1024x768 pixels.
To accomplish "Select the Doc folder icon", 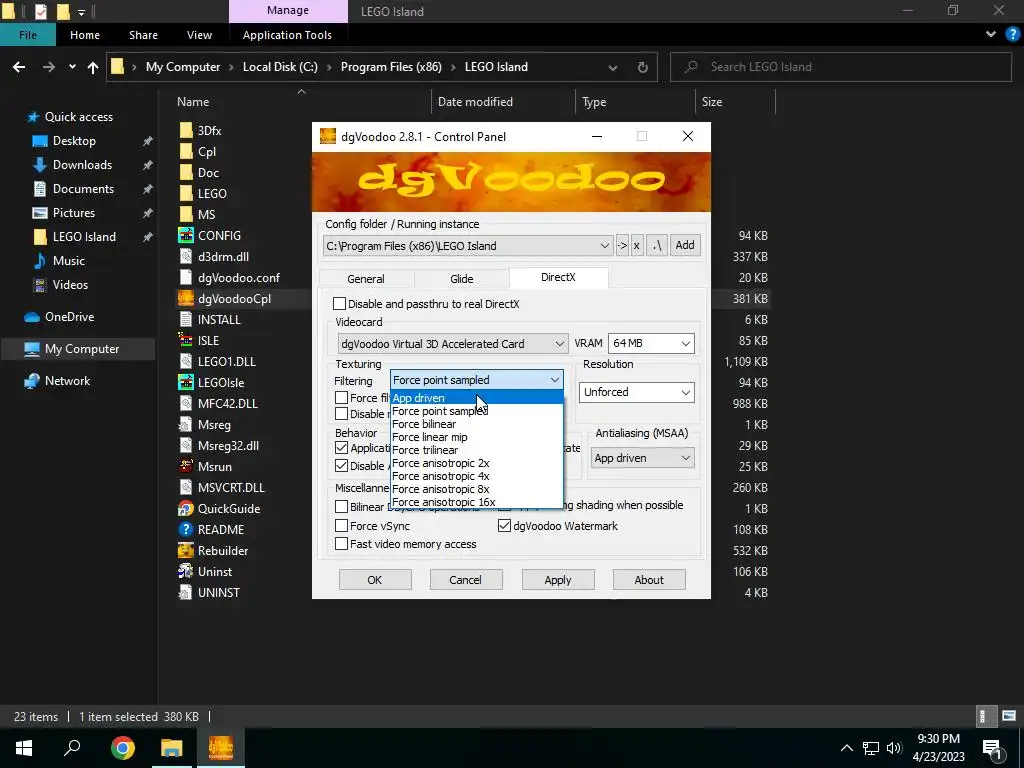I will click(x=186, y=172).
